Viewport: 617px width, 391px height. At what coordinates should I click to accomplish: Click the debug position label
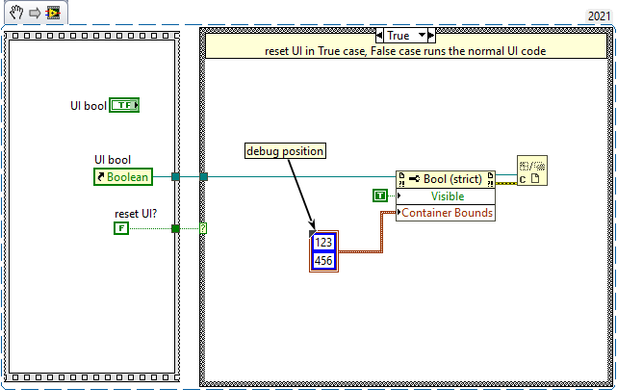(x=285, y=151)
